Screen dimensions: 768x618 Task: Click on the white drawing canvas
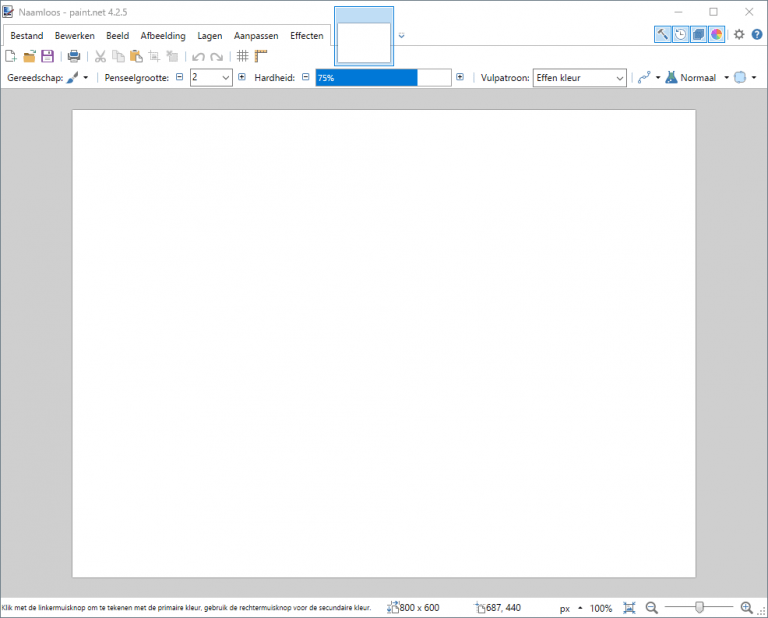384,343
